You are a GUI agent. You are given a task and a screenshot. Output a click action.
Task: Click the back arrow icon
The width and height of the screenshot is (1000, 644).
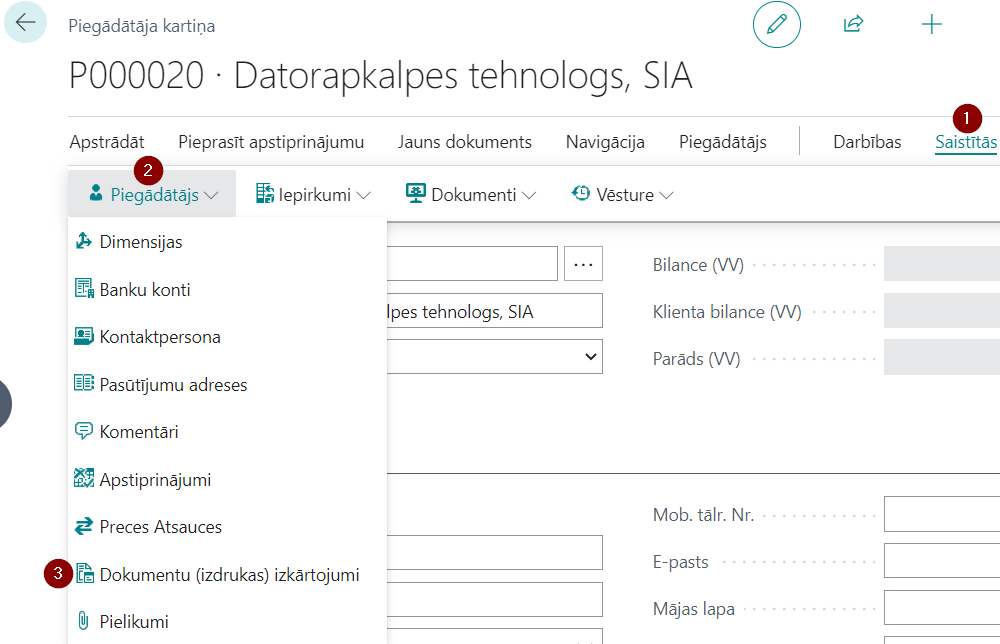coord(26,22)
